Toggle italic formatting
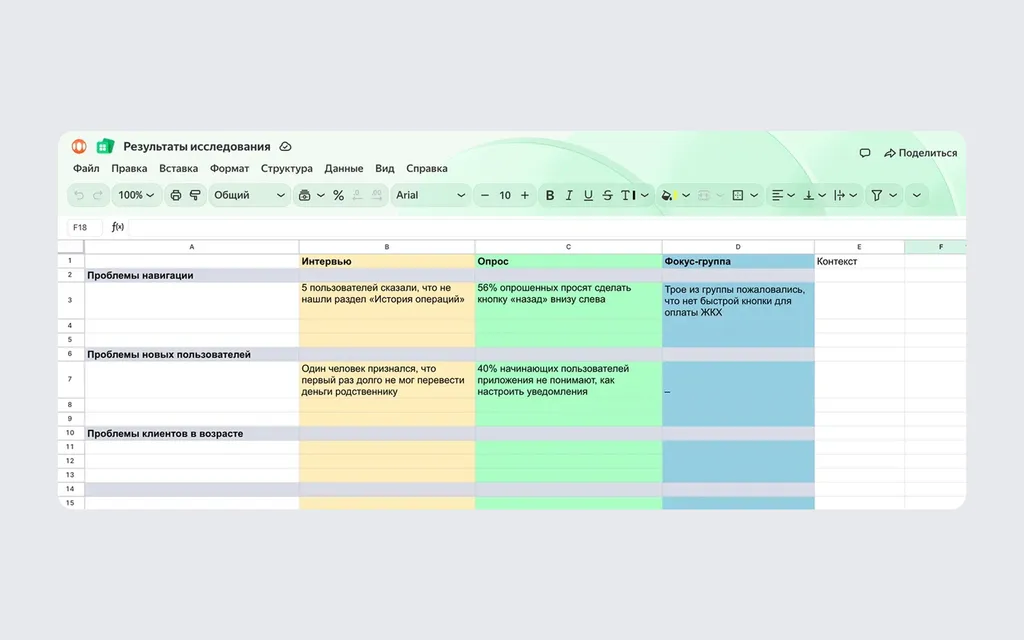The width and height of the screenshot is (1024, 640). (x=569, y=195)
